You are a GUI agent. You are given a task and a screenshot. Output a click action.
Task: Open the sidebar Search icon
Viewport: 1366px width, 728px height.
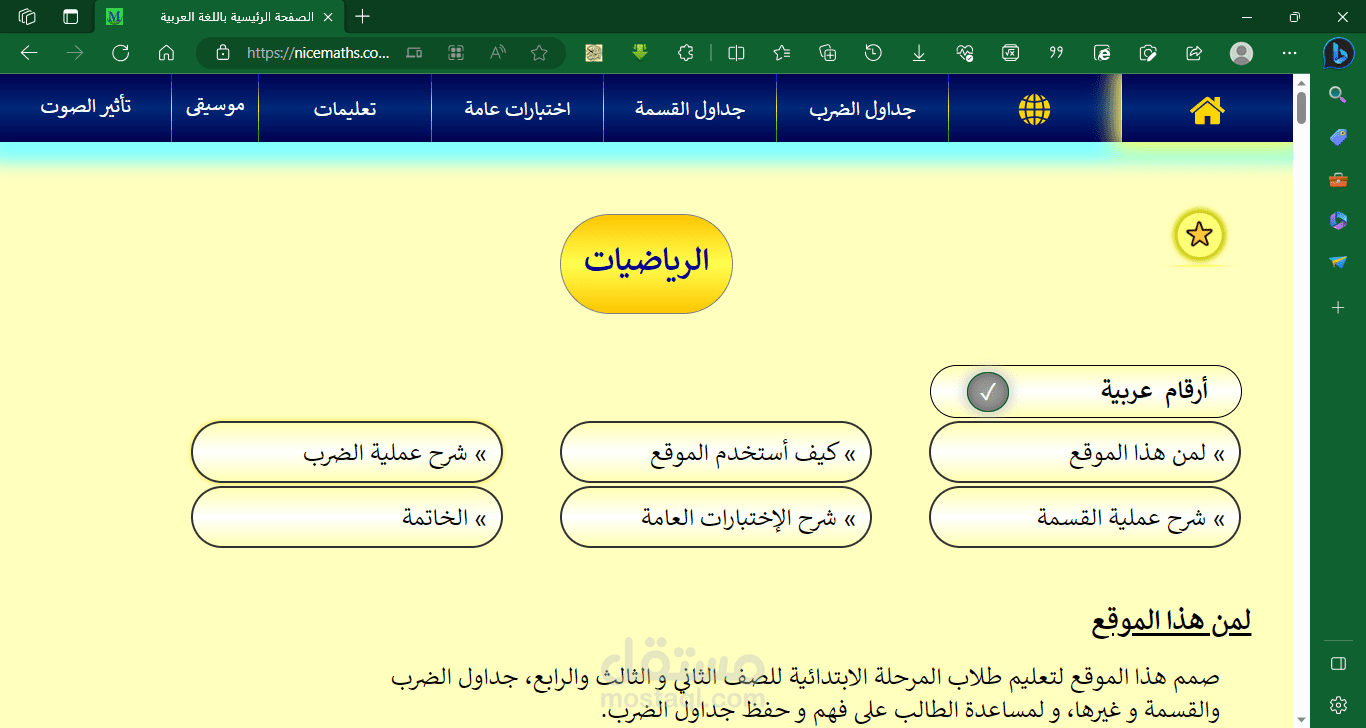coord(1338,95)
